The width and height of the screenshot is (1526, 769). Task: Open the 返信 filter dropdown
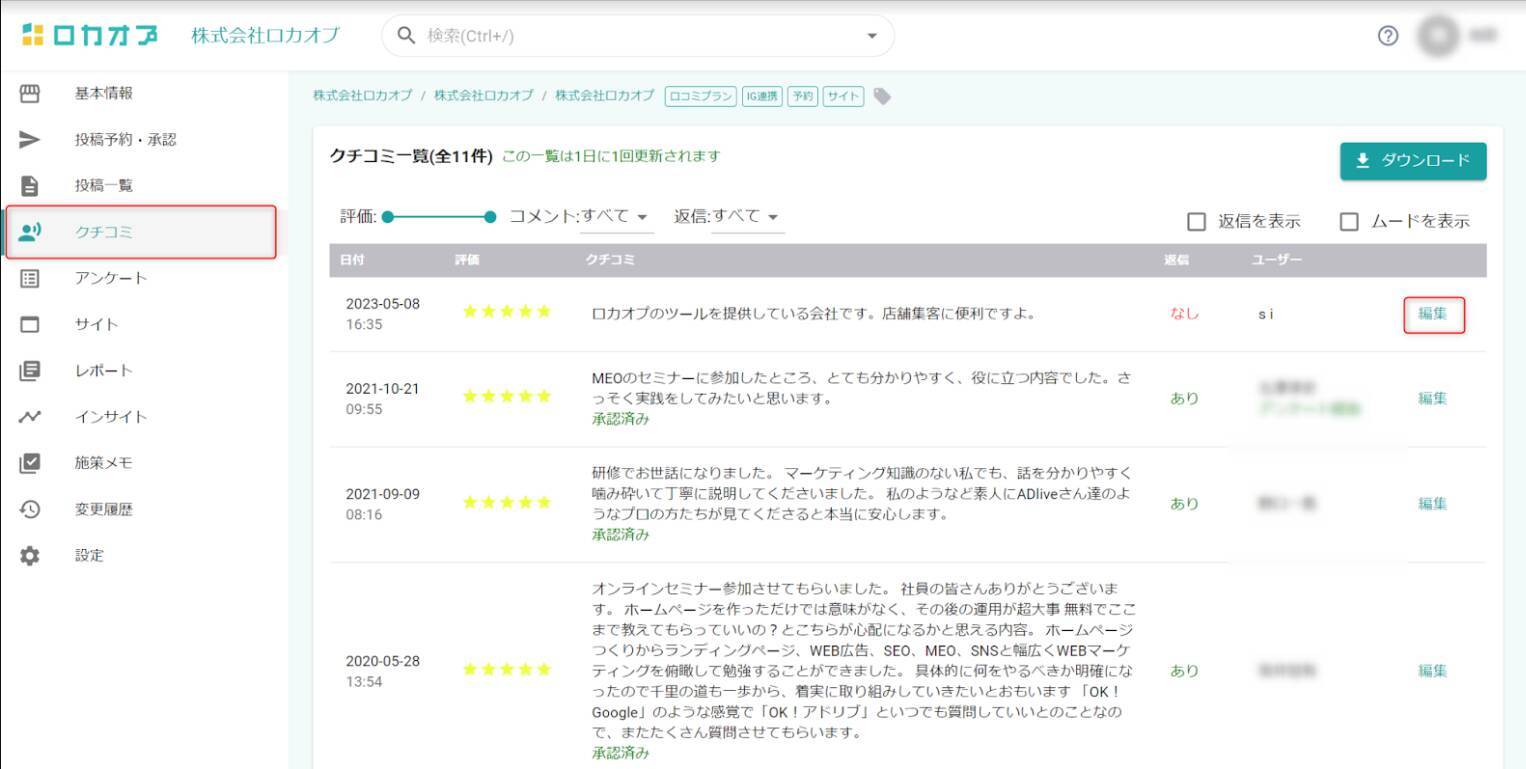click(747, 216)
